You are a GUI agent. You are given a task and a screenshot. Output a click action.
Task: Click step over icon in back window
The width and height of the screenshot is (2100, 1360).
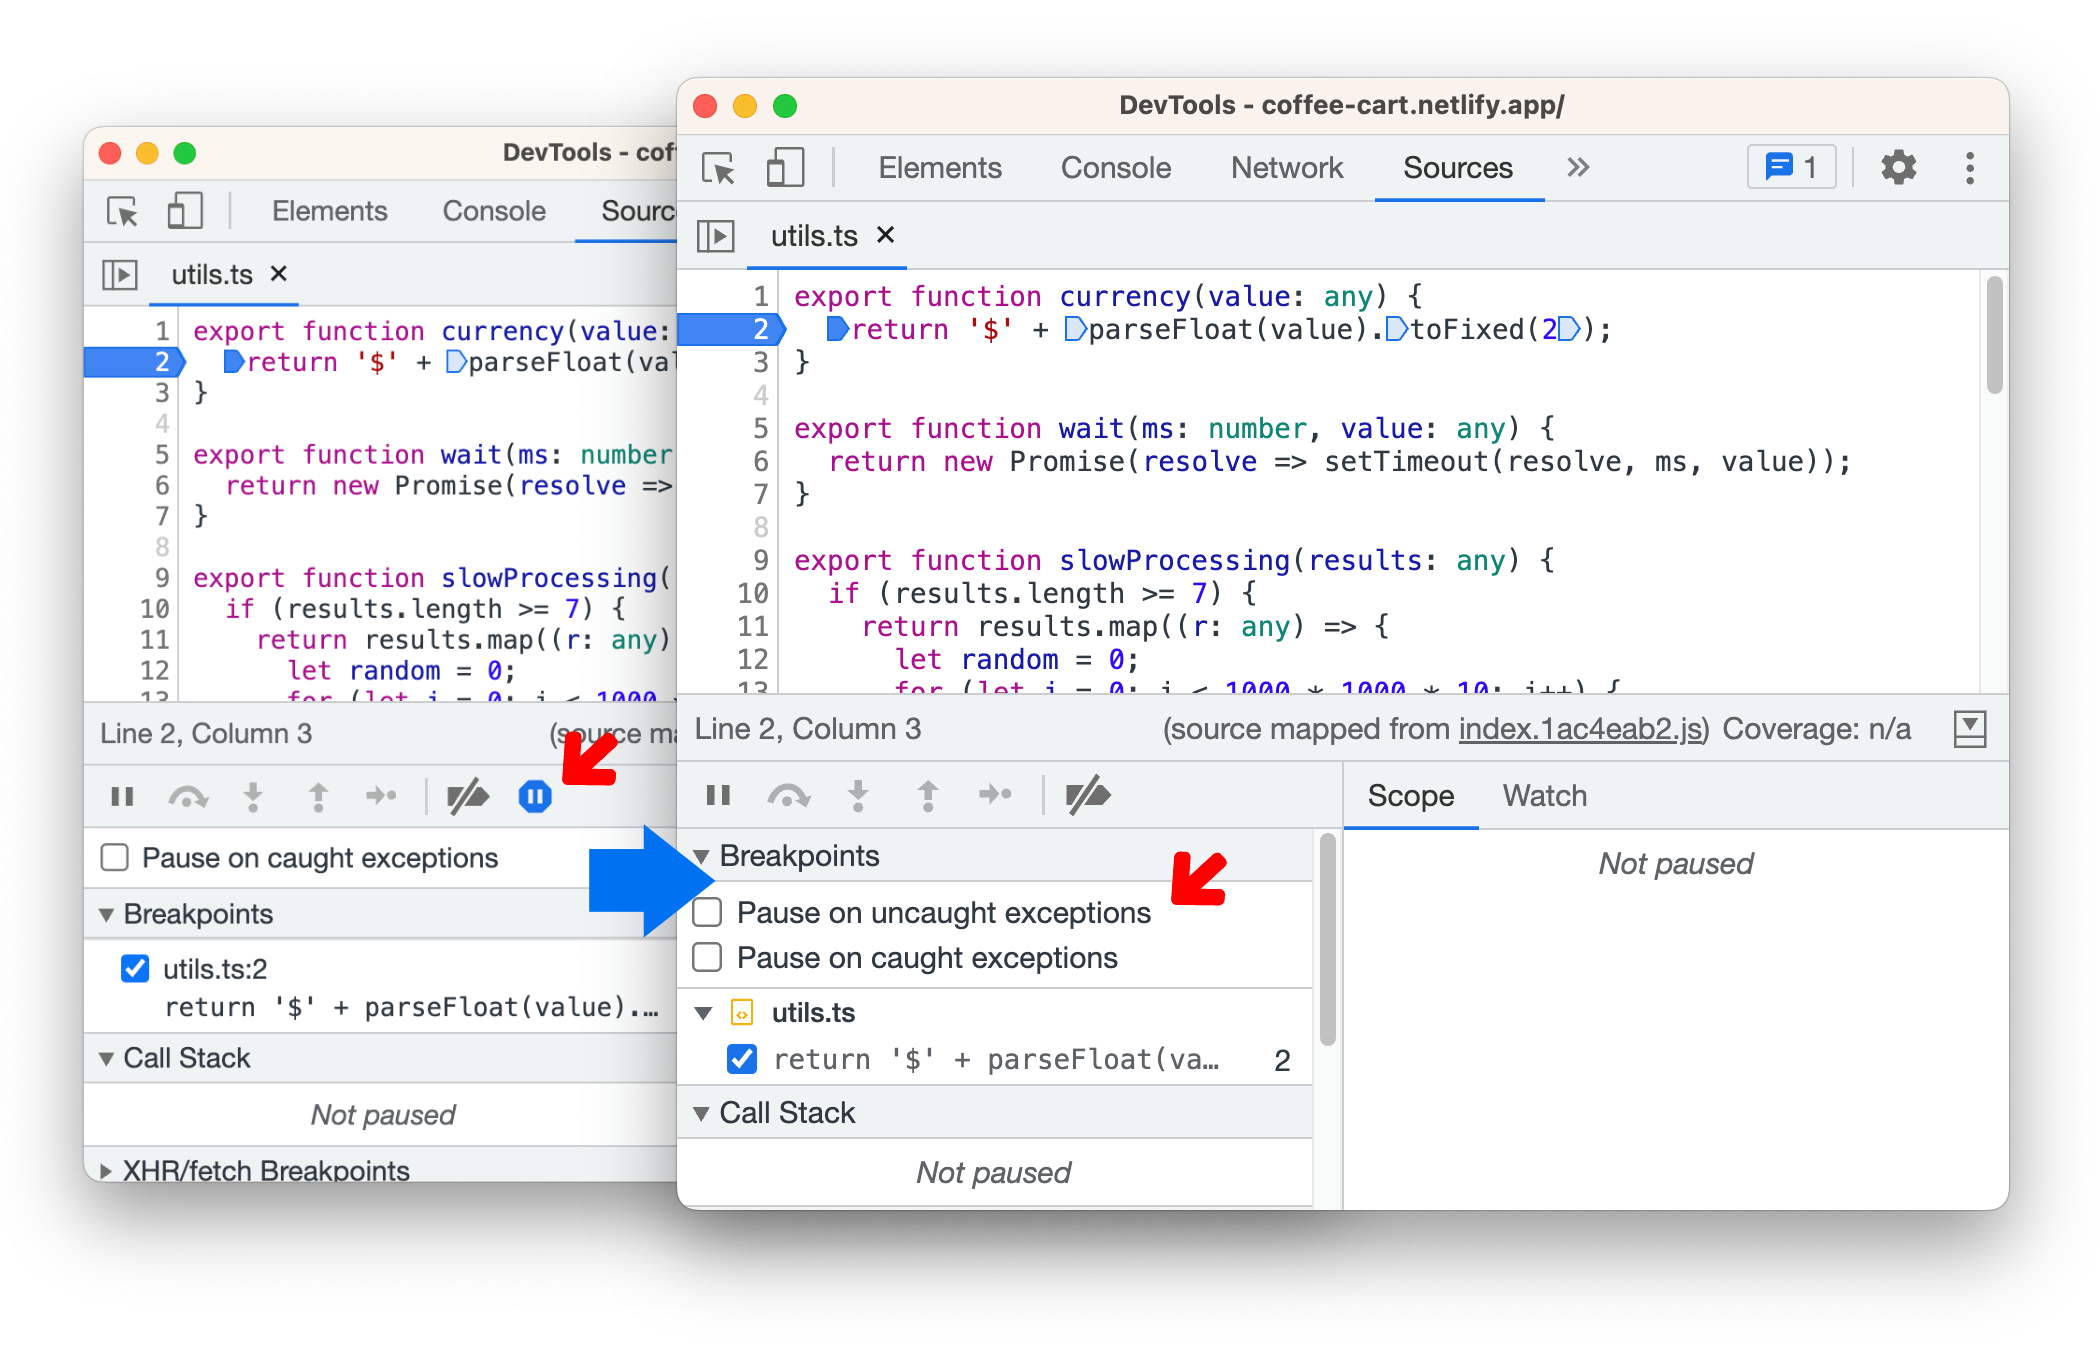[x=188, y=797]
